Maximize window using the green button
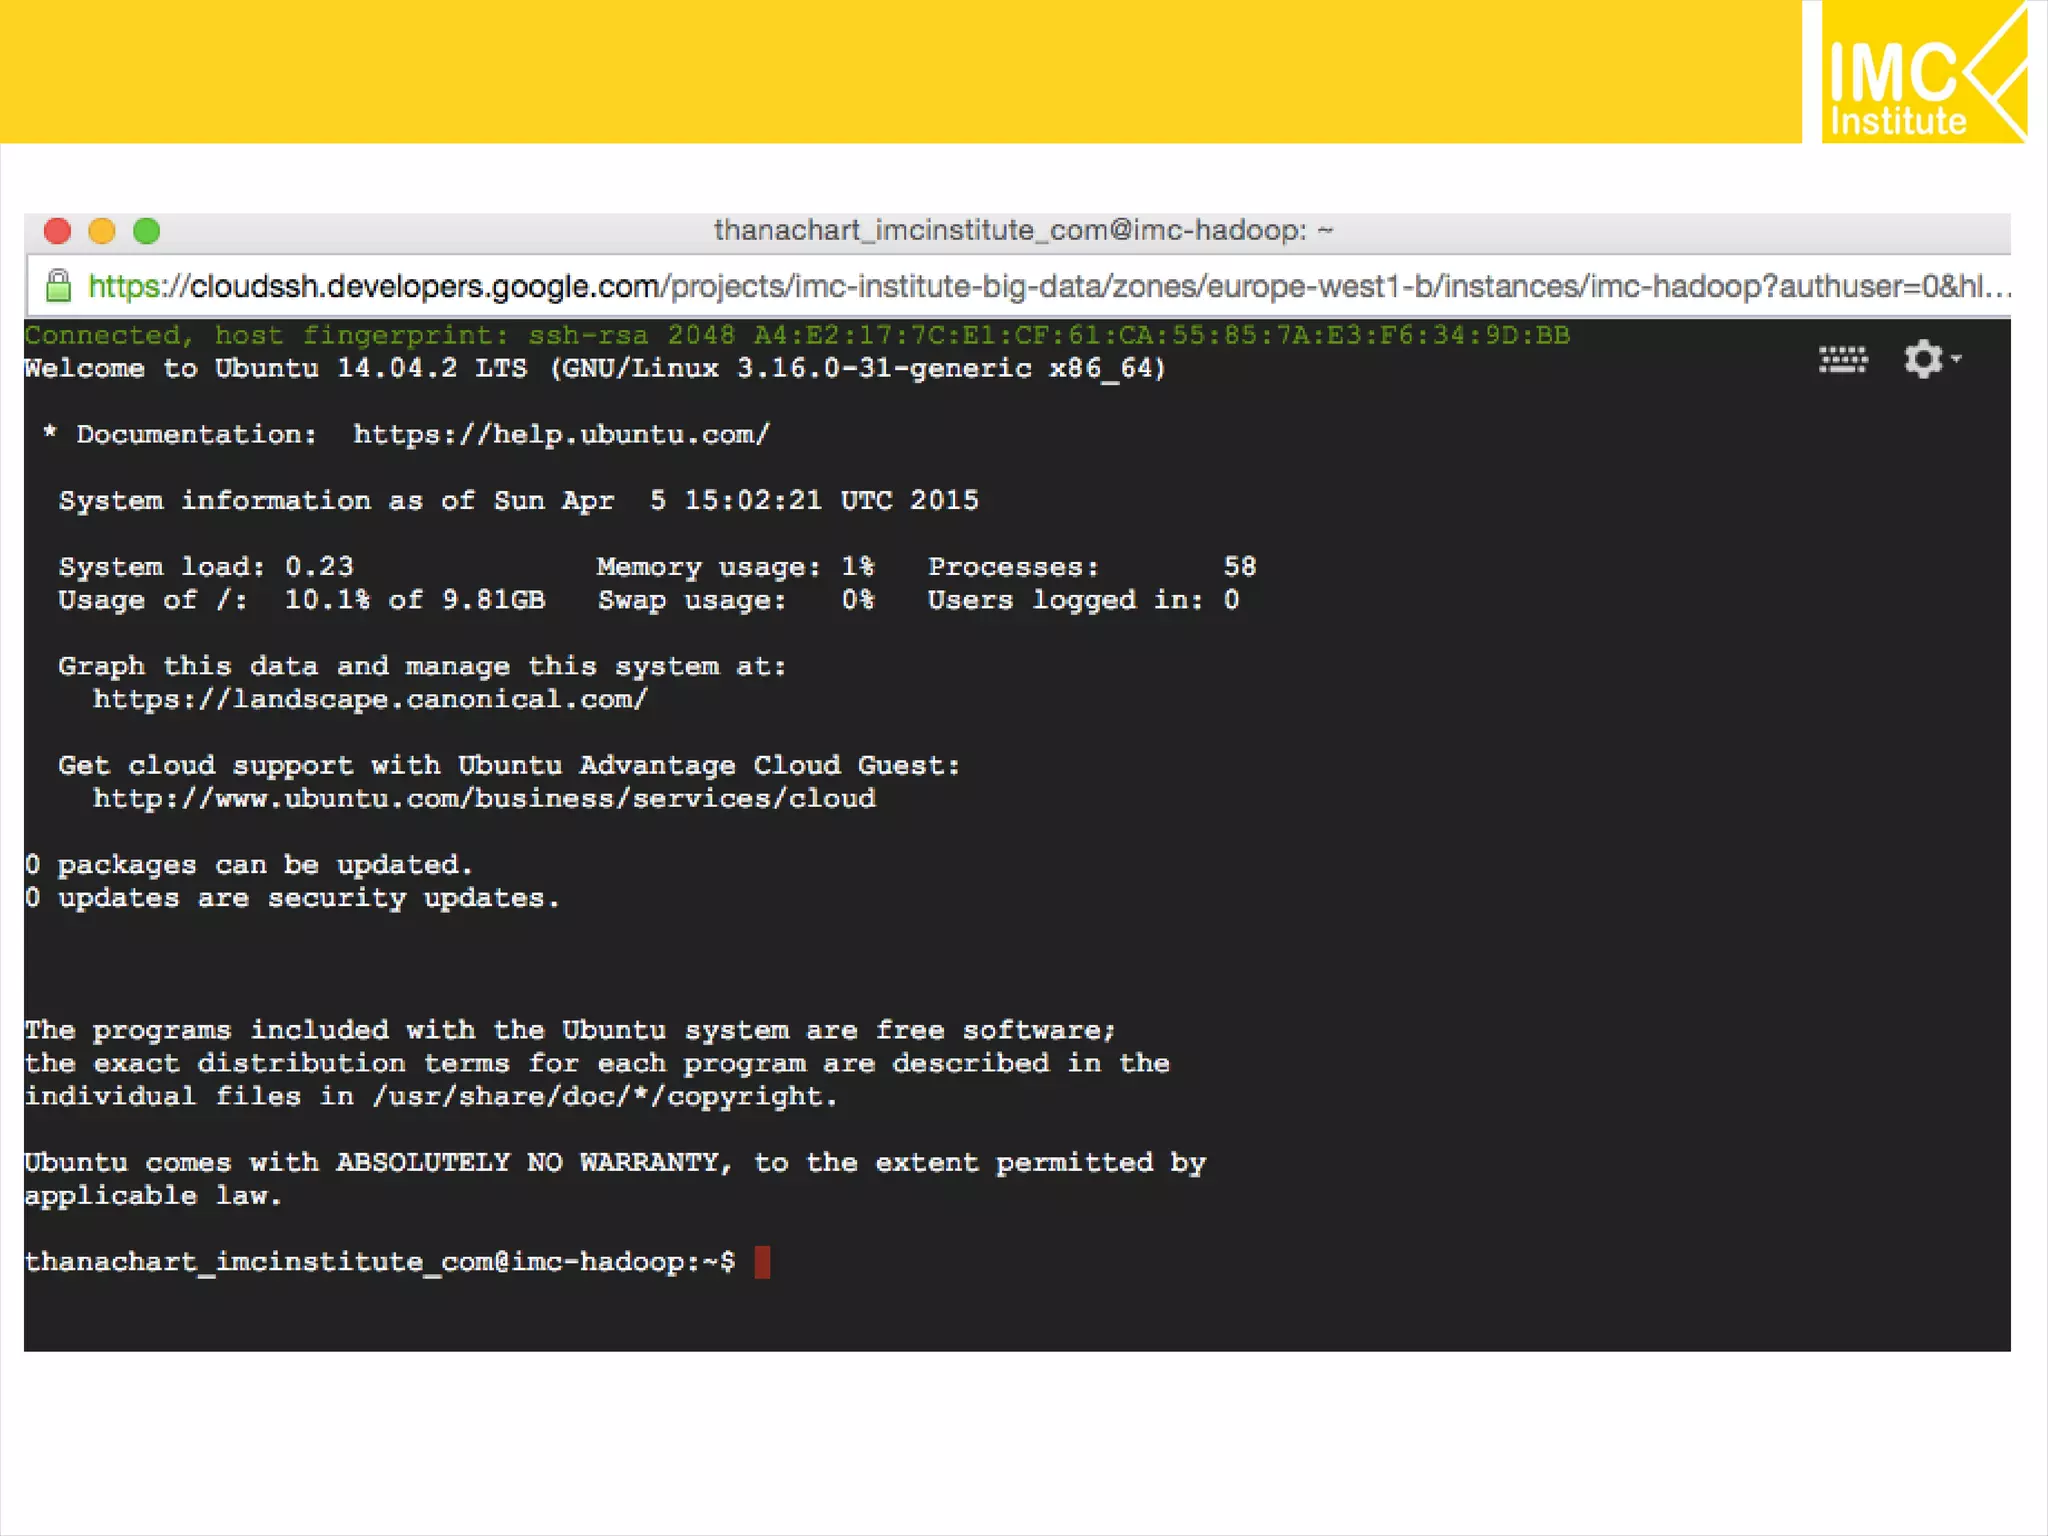Image resolution: width=2048 pixels, height=1536 pixels. [x=147, y=231]
